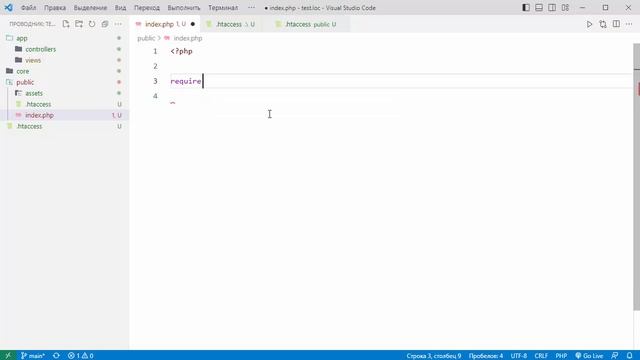Change indentation Пробелов: 4
640x360 pixels.
click(x=486, y=356)
